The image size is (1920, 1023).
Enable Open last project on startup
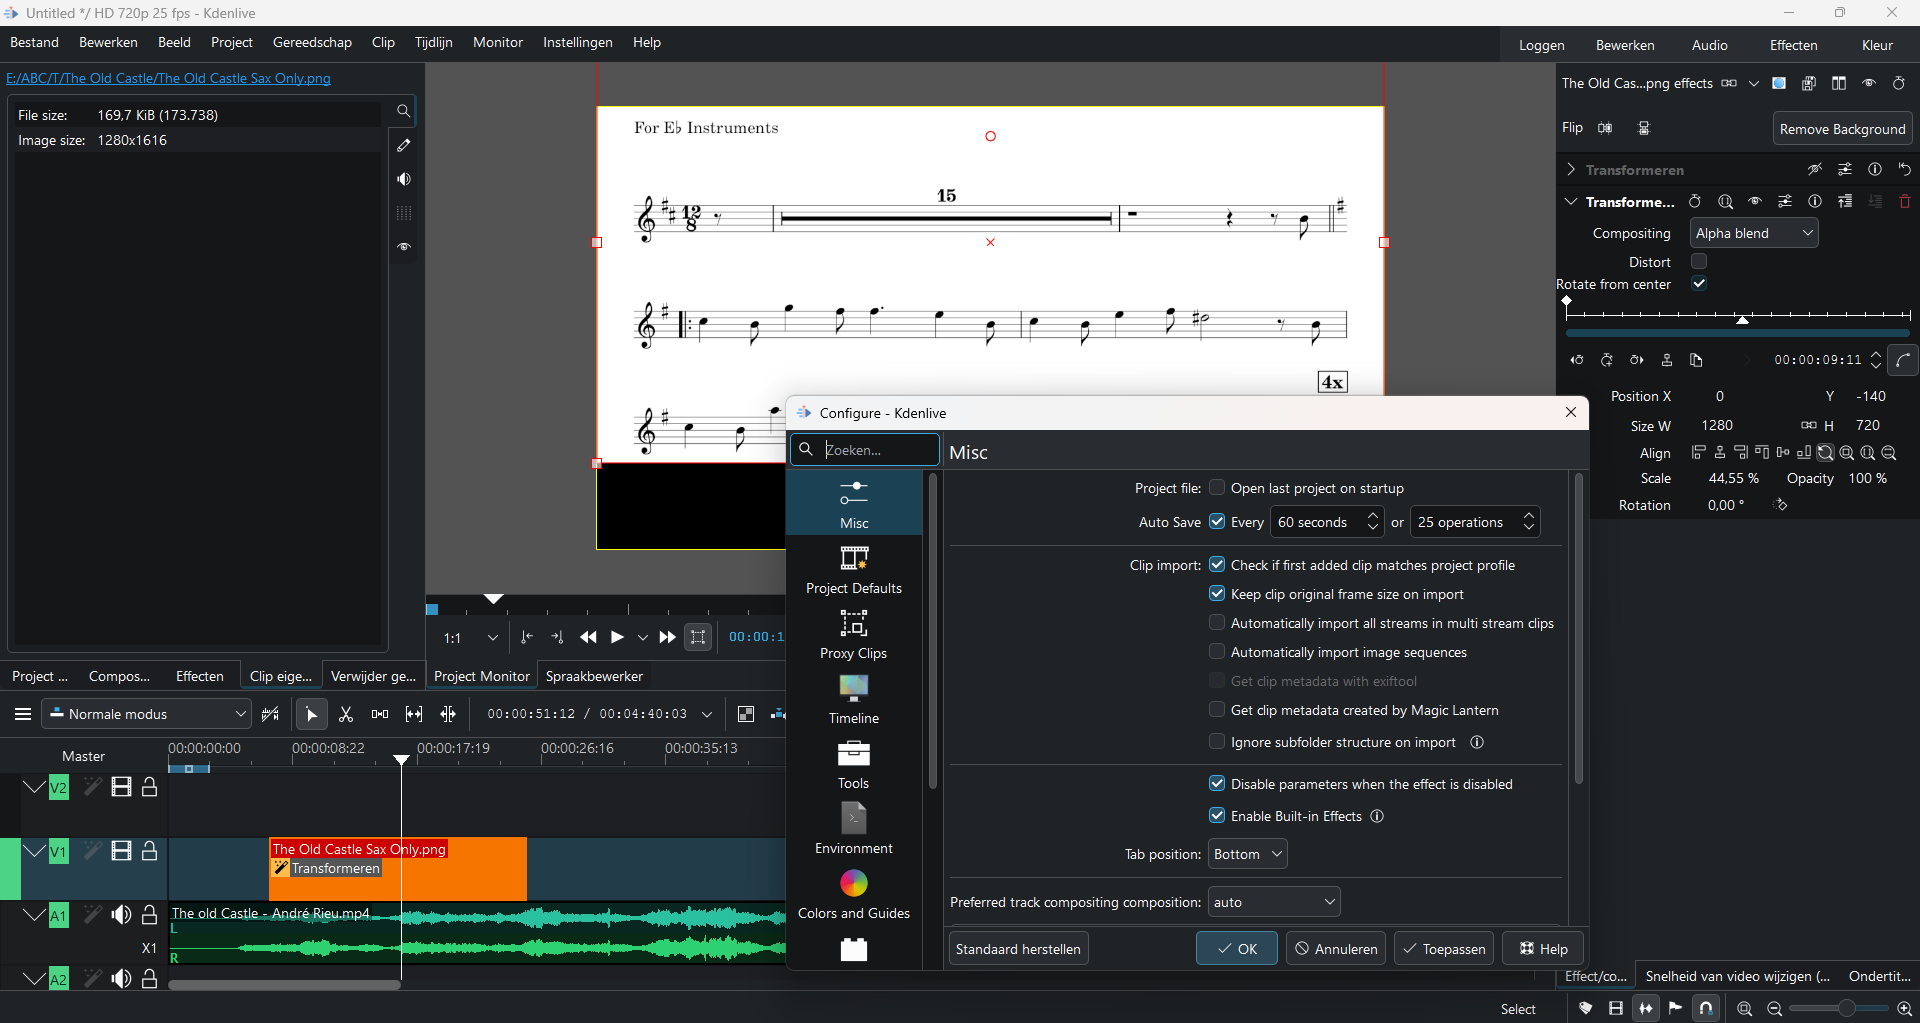pos(1217,488)
